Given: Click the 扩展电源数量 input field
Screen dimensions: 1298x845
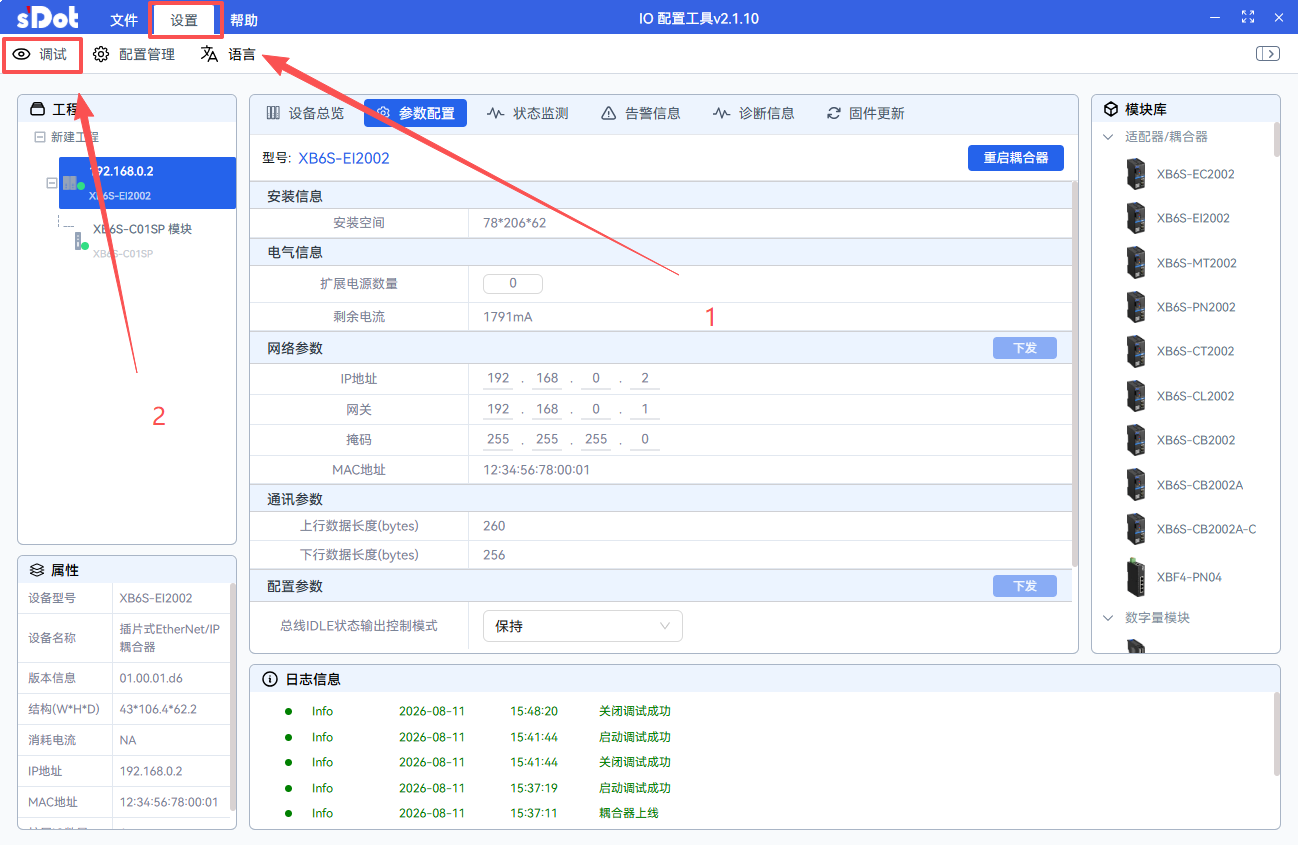Looking at the screenshot, I should click(513, 284).
